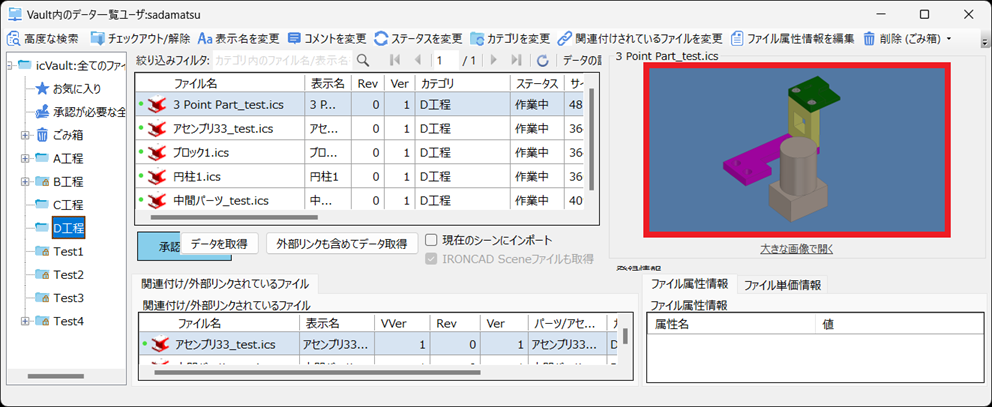Choose the 表示名を変更 rename tool

[238, 39]
